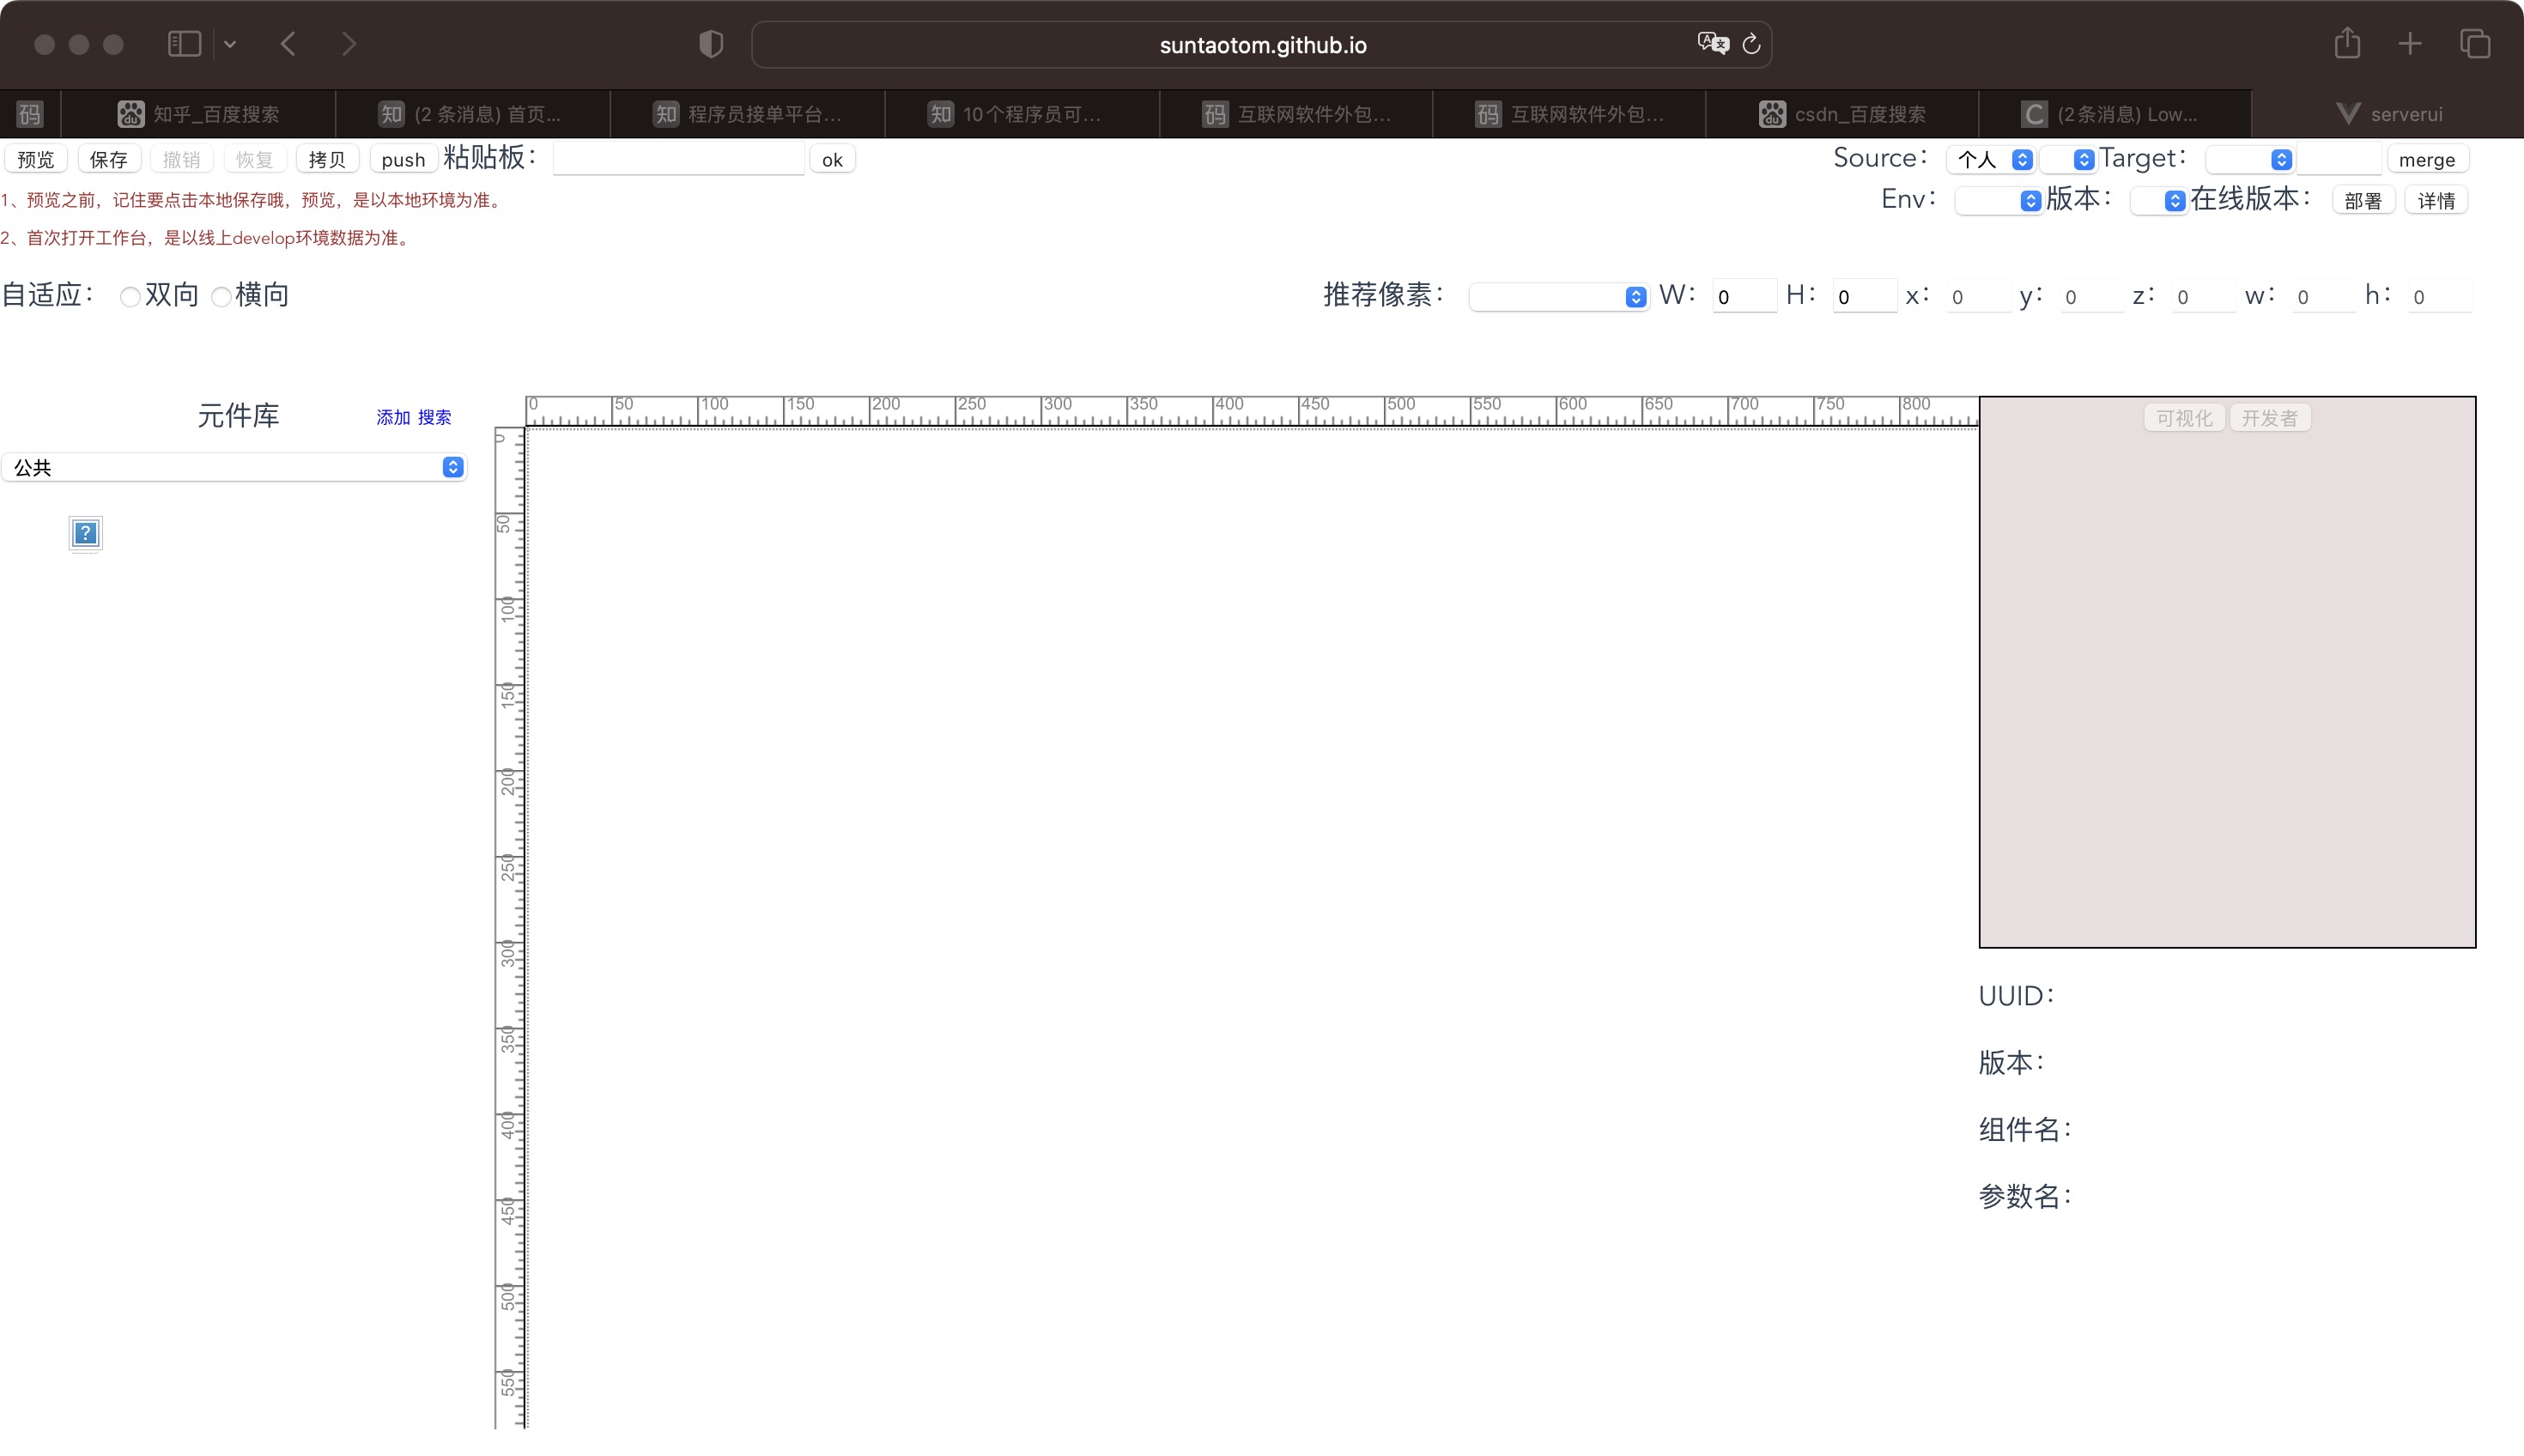Open the second Source dropdown
This screenshot has height=1456, width=2524.
(2069, 159)
